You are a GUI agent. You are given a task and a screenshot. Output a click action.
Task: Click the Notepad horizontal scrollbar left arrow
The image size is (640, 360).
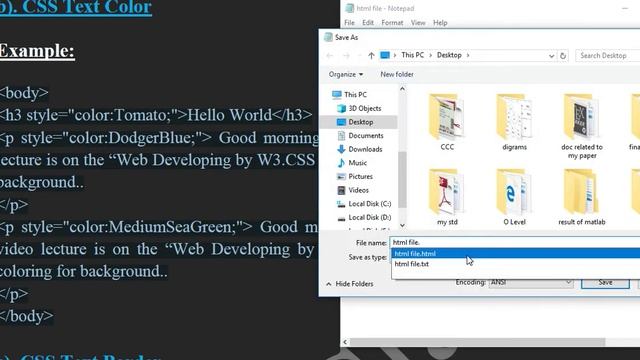[345, 342]
